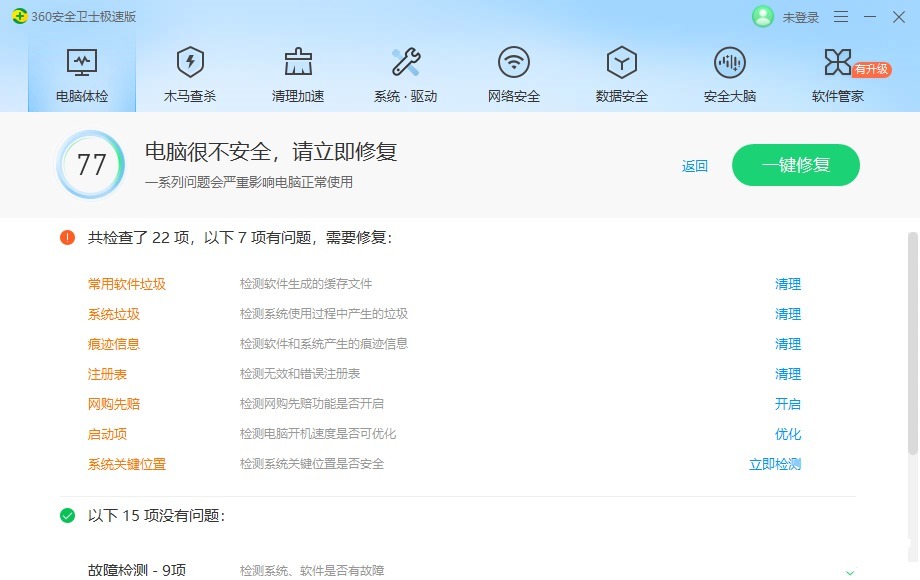
Task: Open the 清理加速 broom icon
Action: click(x=298, y=62)
